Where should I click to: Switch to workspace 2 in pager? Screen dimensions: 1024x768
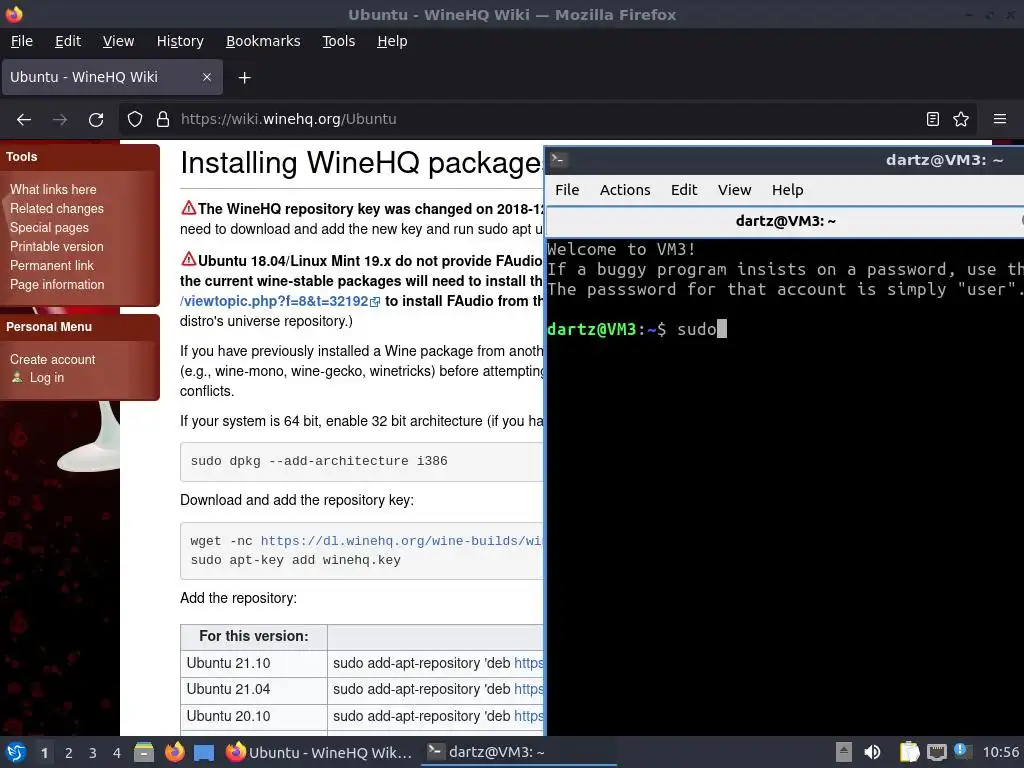69,753
